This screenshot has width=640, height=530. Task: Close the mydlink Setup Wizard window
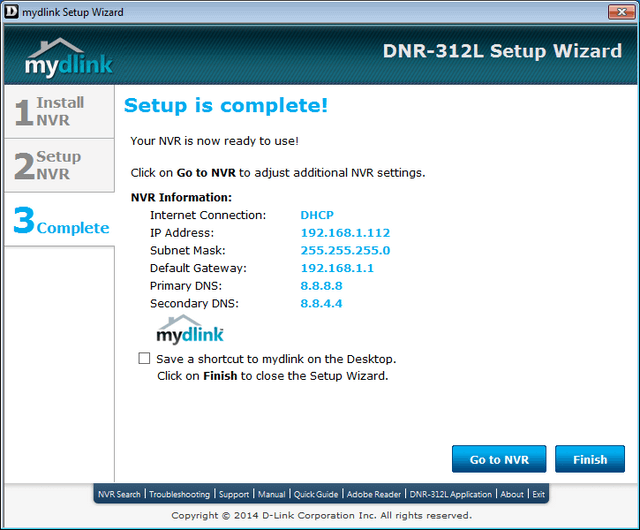click(621, 12)
